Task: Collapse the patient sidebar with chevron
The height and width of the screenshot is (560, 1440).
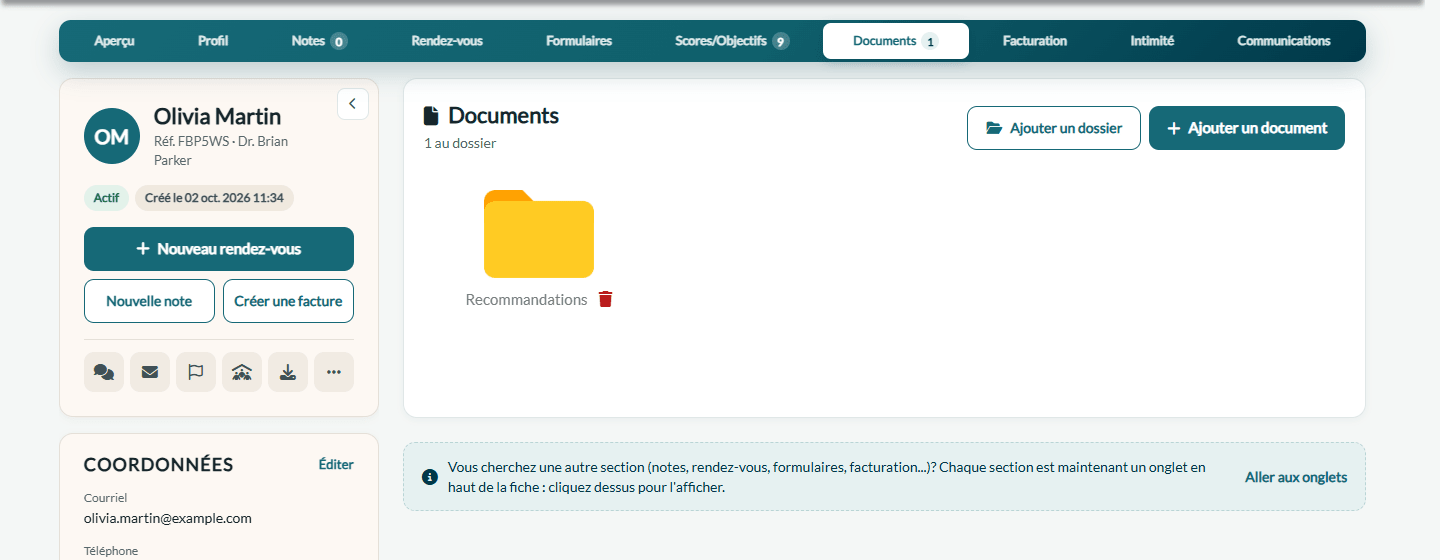Action: click(353, 104)
